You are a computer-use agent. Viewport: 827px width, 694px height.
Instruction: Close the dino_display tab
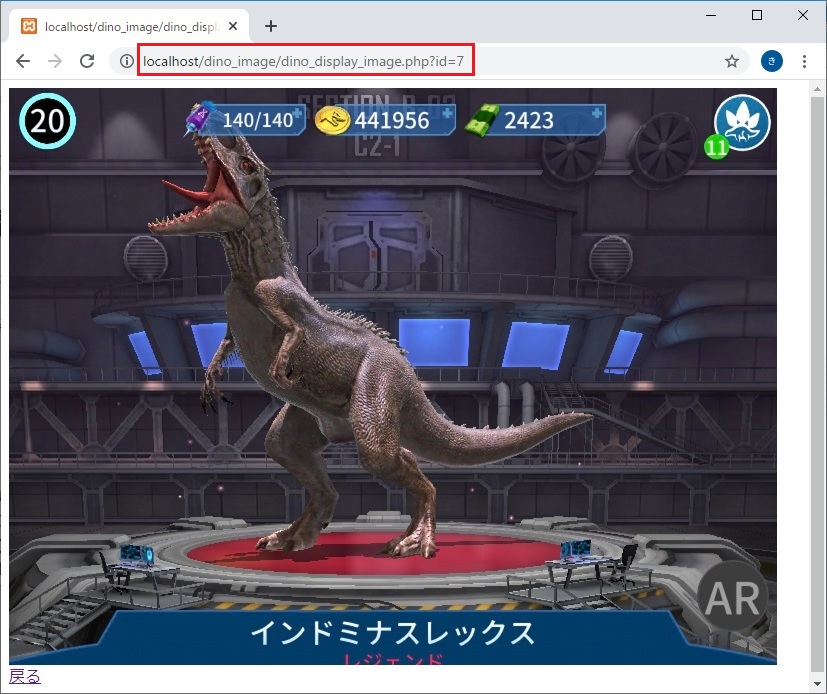click(233, 26)
